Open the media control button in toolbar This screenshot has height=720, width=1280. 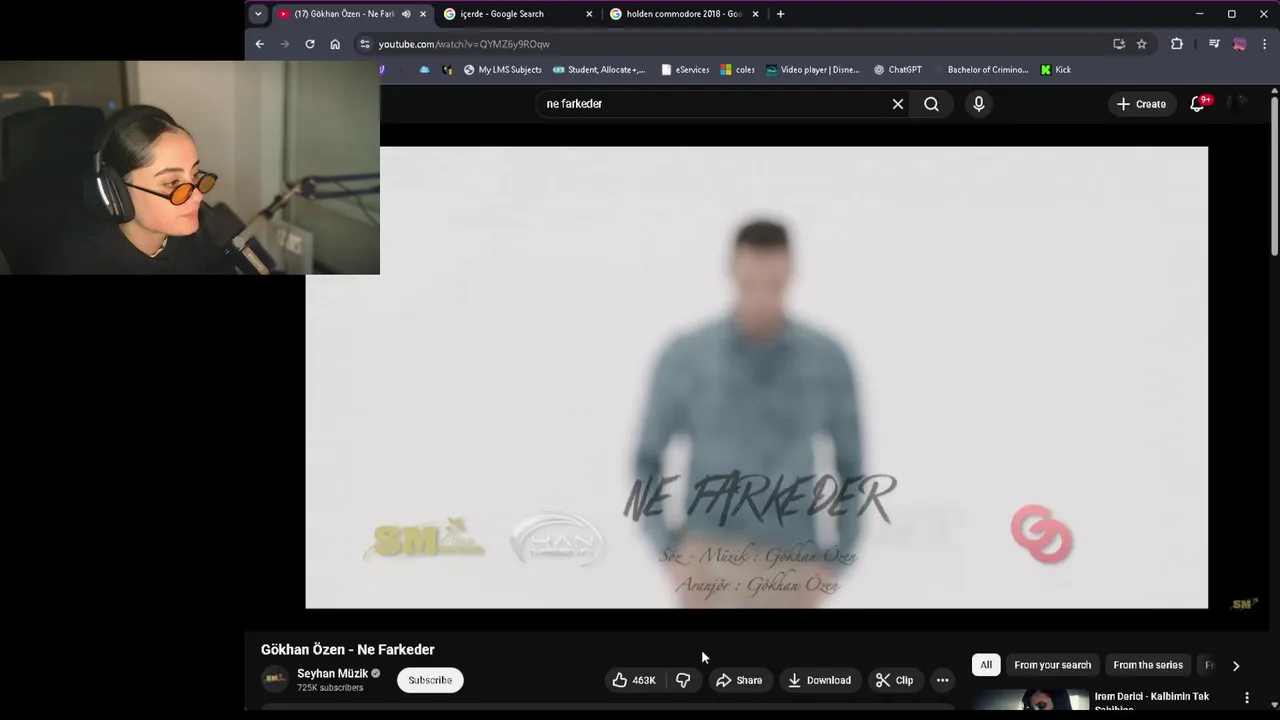coord(1214,44)
